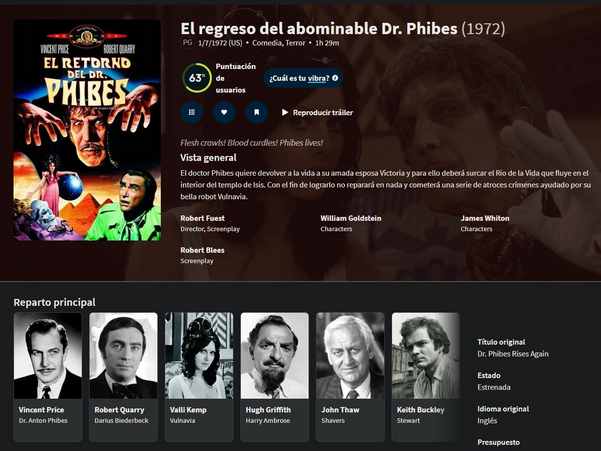
Task: Mark movie as favorite heart icon
Action: 224,112
